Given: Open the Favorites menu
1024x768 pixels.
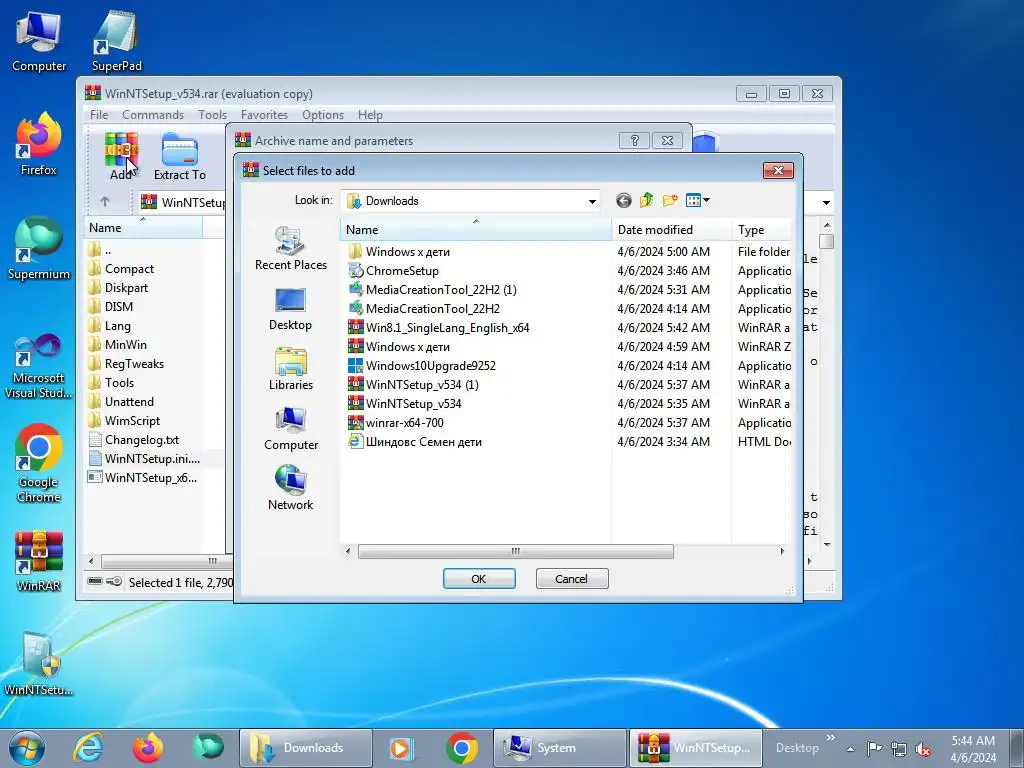Looking at the screenshot, I should pyautogui.click(x=264, y=115).
